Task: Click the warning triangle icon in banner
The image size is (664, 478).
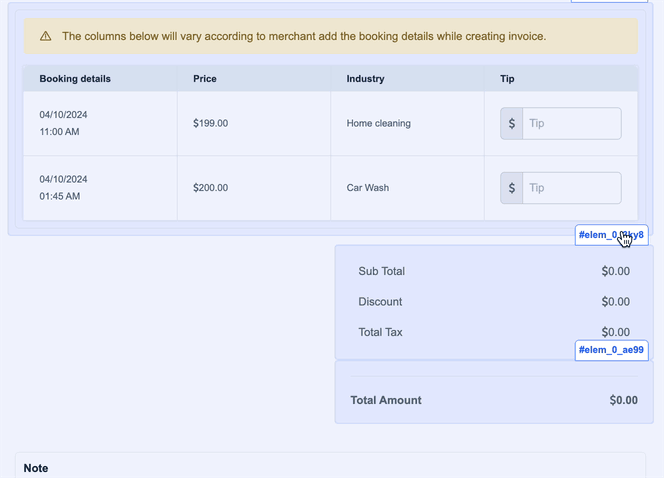Action: tap(46, 37)
